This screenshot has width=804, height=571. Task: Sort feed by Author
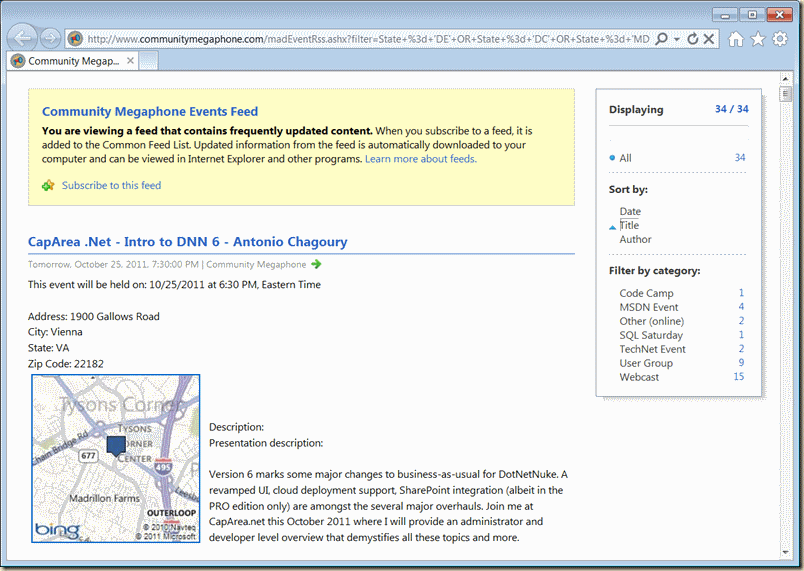pos(635,239)
